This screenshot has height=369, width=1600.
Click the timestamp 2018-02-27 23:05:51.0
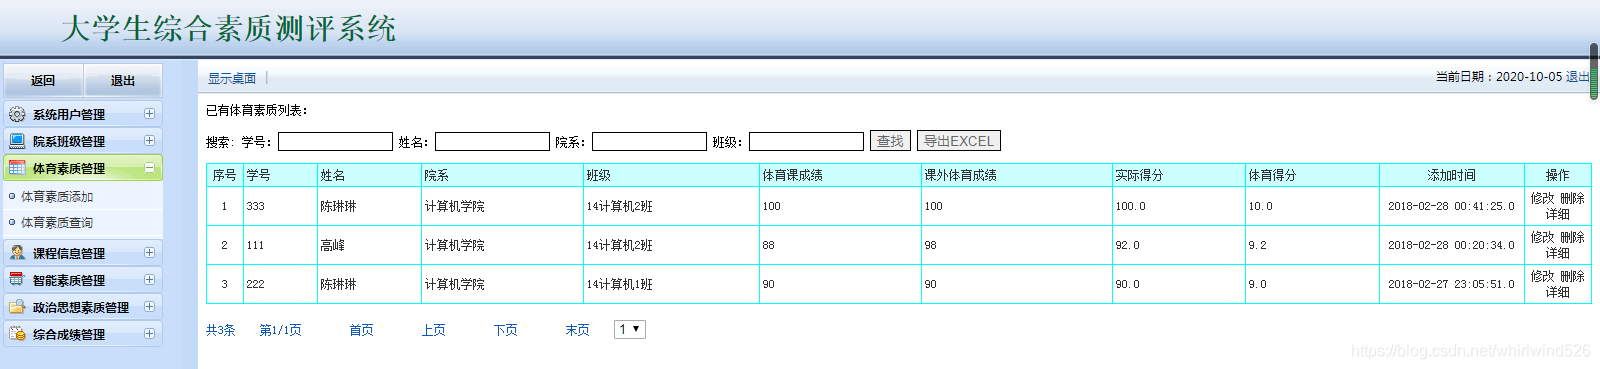tap(1451, 284)
